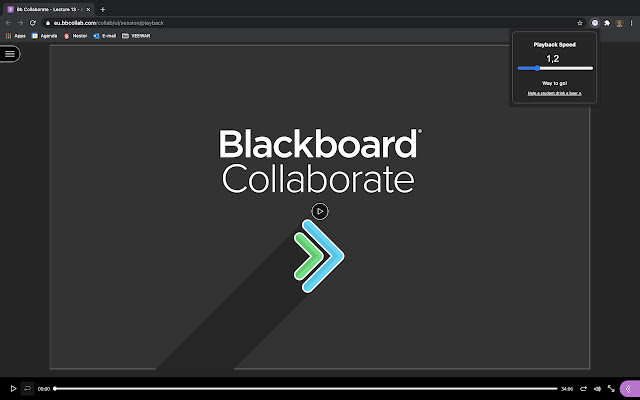
Task: Click the center play overlay on the video
Action: pyautogui.click(x=320, y=211)
